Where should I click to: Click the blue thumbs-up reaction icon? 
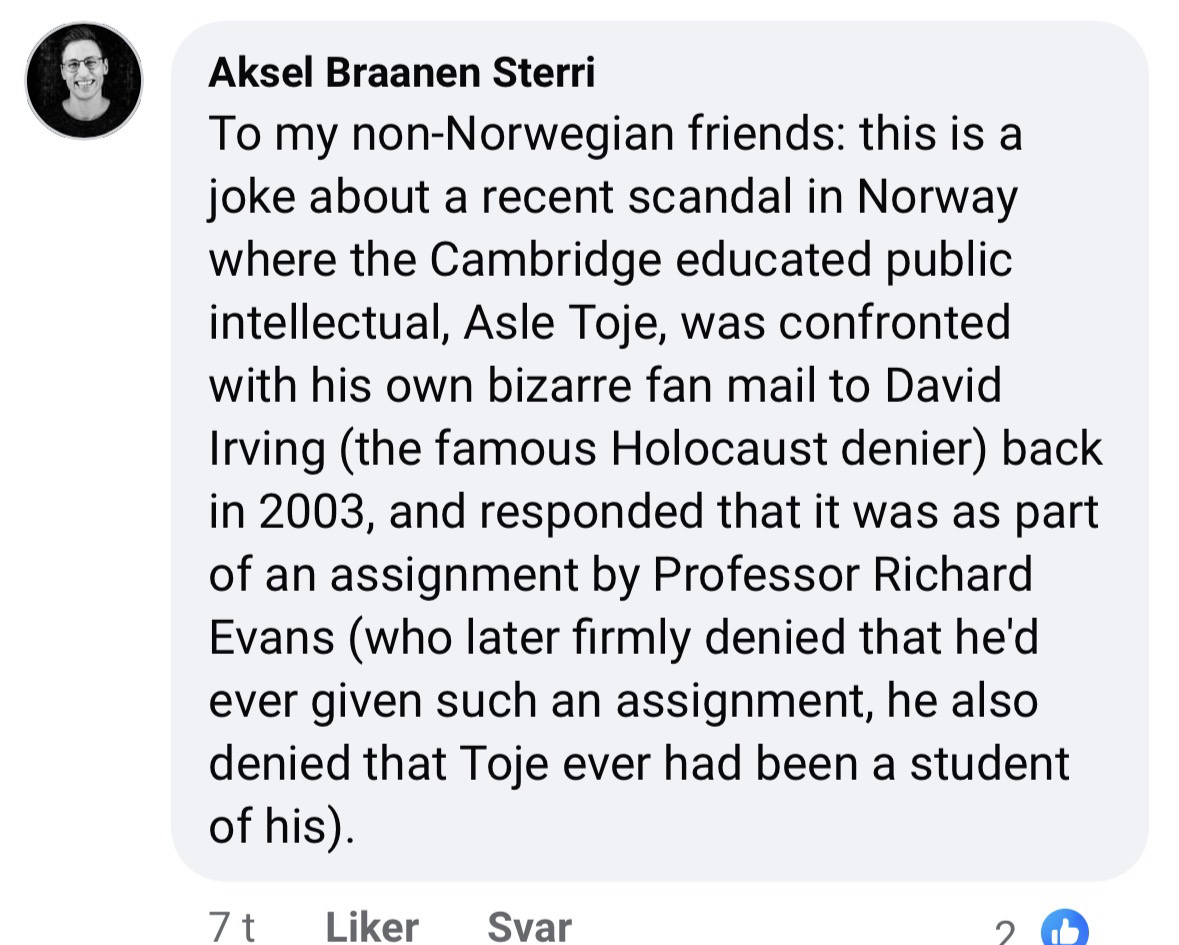(1065, 929)
